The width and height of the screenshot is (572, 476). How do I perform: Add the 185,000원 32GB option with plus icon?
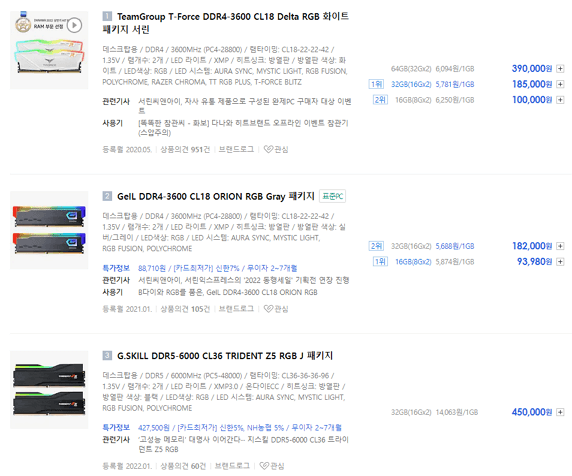point(560,84)
